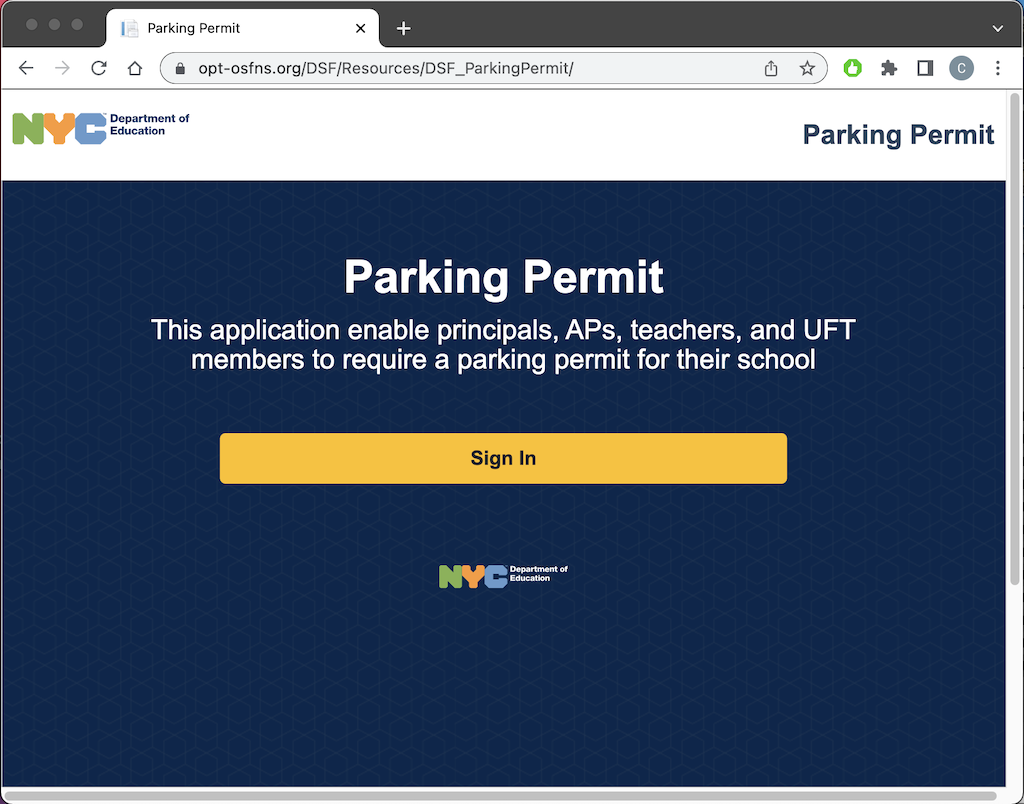Open the Chrome three-dot menu
The image size is (1024, 804).
tap(998, 68)
